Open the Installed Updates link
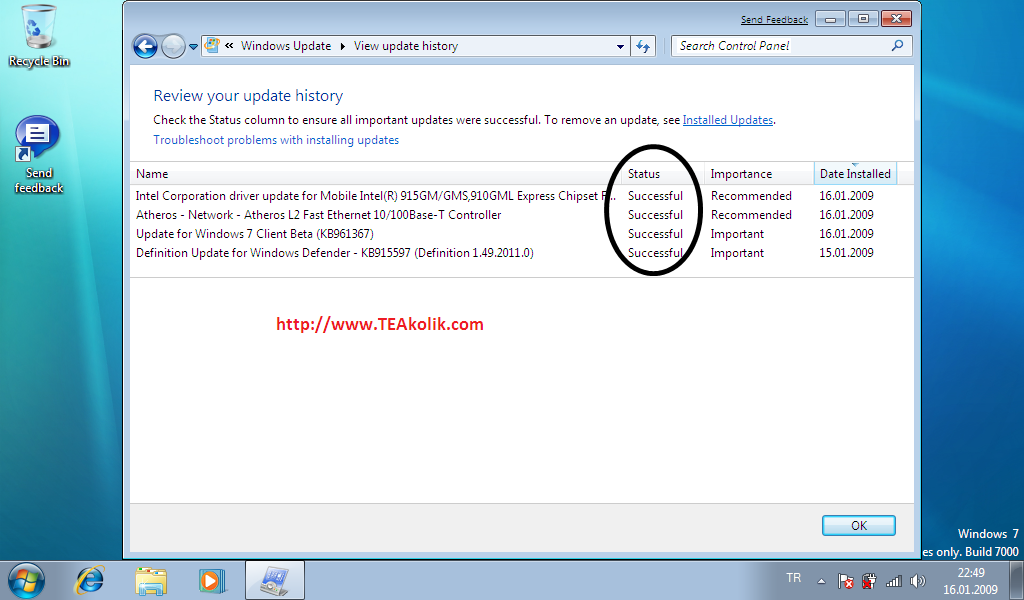This screenshot has width=1024, height=600. [728, 120]
